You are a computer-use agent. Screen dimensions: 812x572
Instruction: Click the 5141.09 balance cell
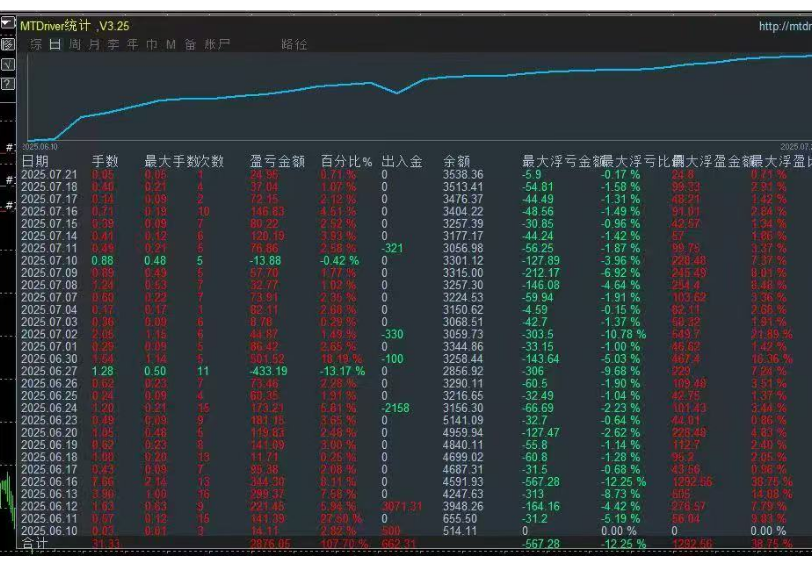point(463,420)
